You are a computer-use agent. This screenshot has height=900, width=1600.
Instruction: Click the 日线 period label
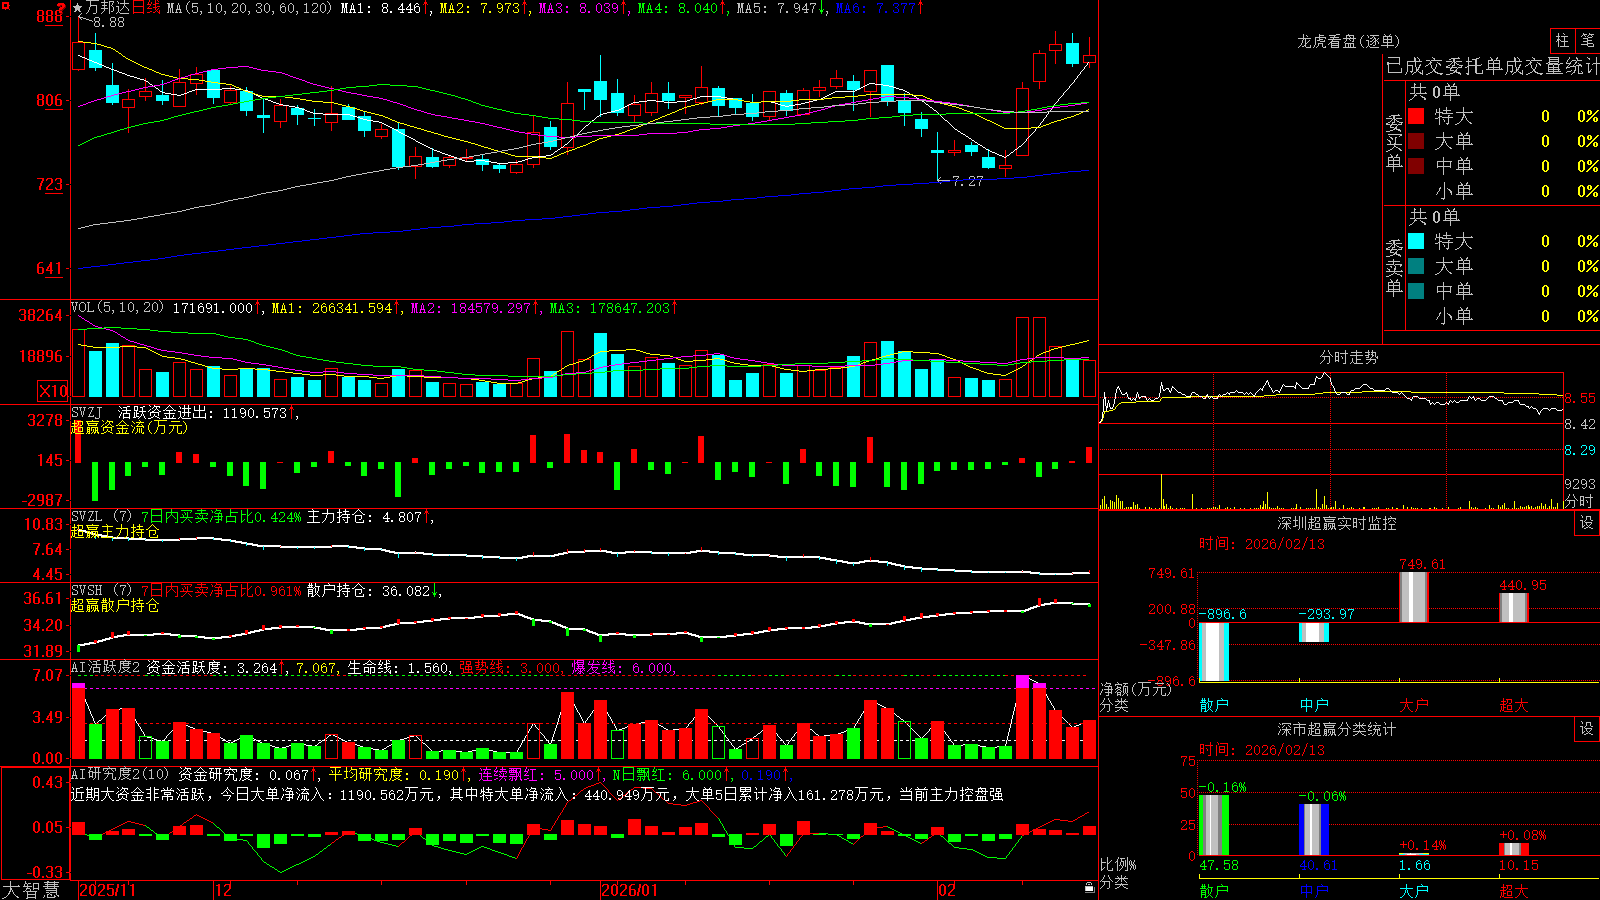pos(146,8)
